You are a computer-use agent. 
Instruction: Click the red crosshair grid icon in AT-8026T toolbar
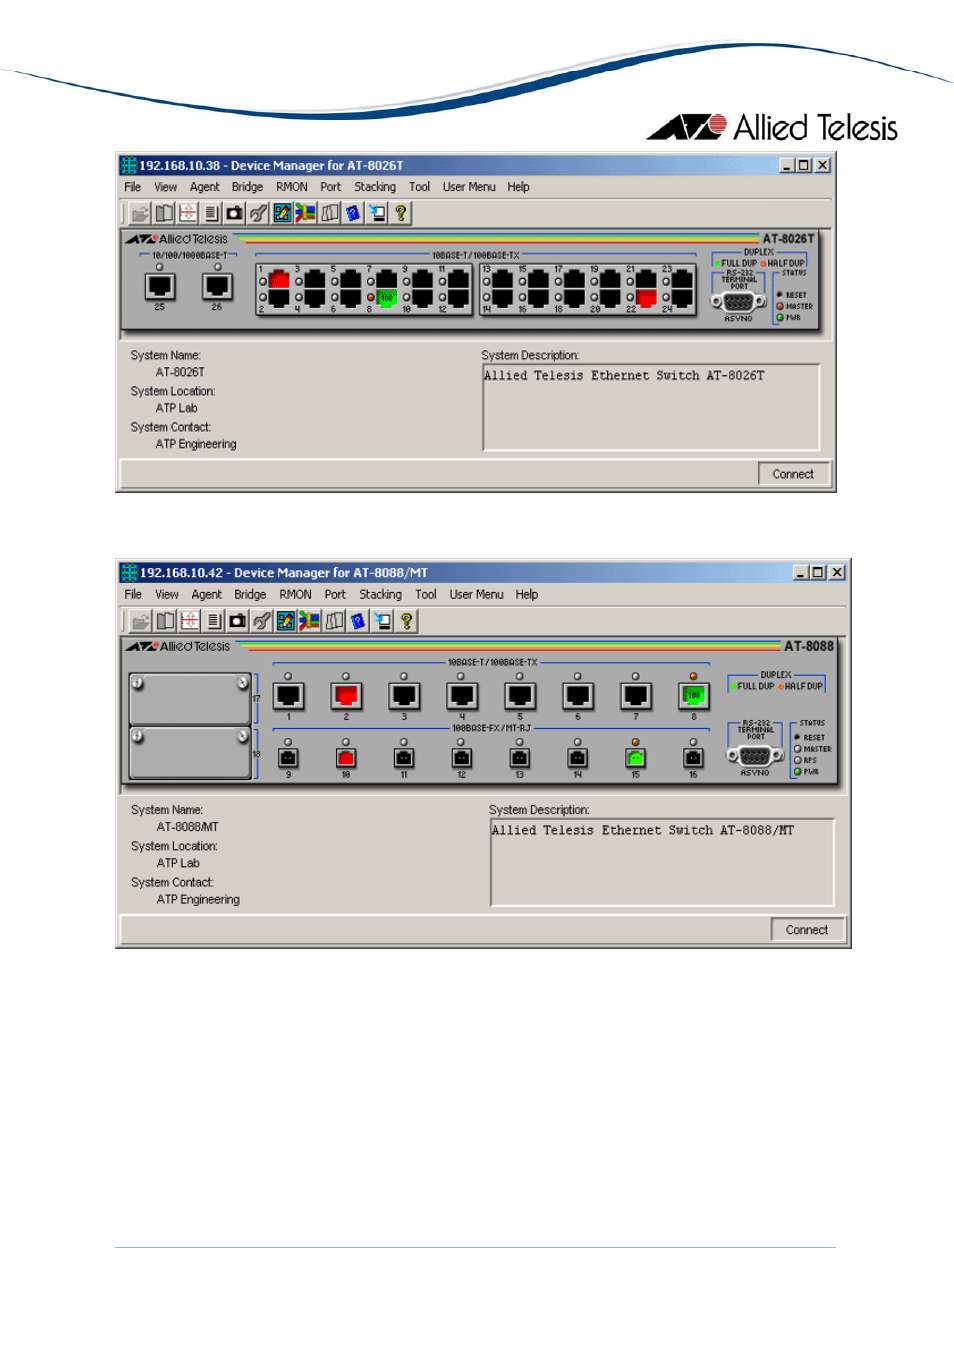click(187, 213)
